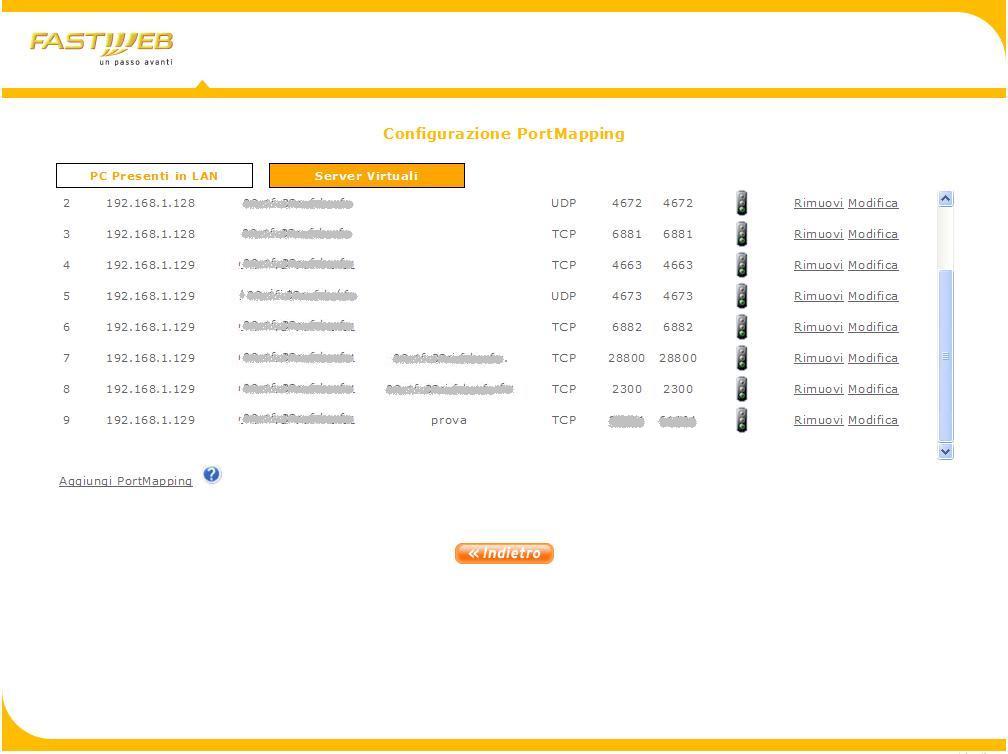Click the traffic light icon on row 6

coord(741,327)
